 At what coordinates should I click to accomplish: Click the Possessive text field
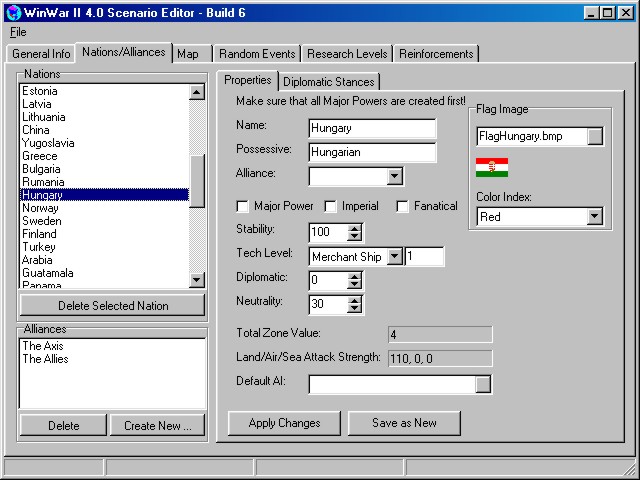[372, 152]
